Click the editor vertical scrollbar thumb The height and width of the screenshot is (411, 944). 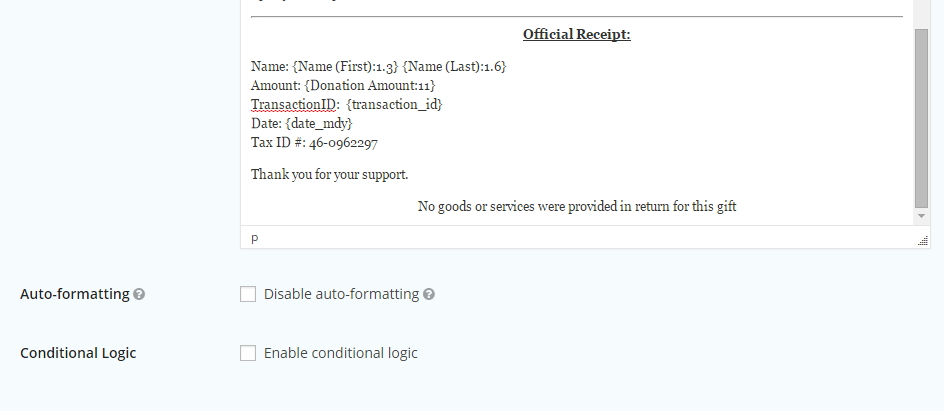click(921, 115)
